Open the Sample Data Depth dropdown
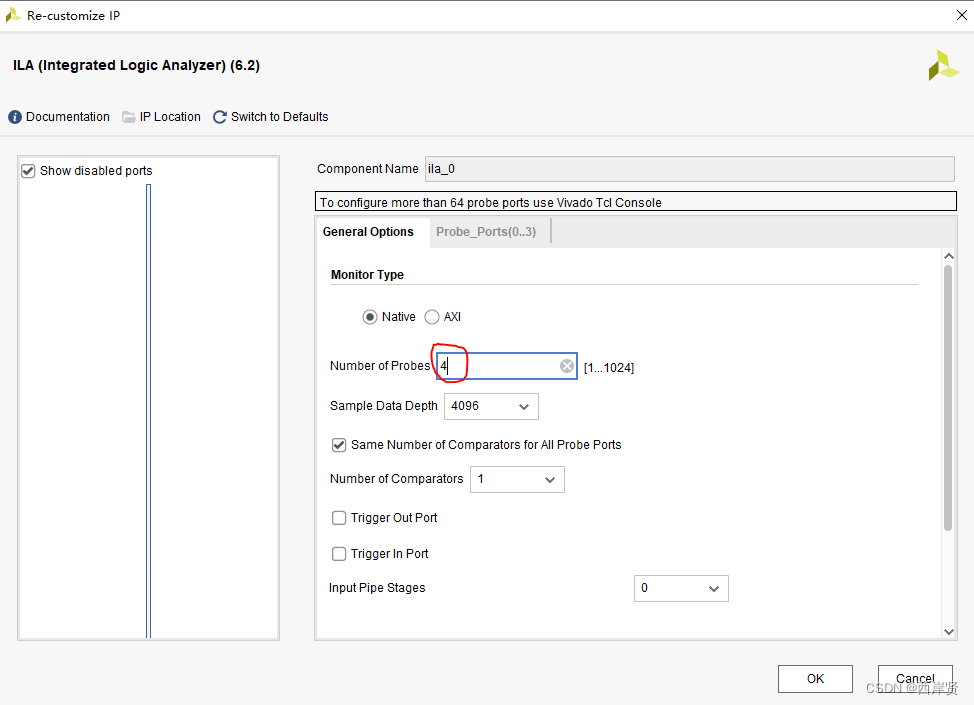This screenshot has height=705, width=974. tap(491, 406)
